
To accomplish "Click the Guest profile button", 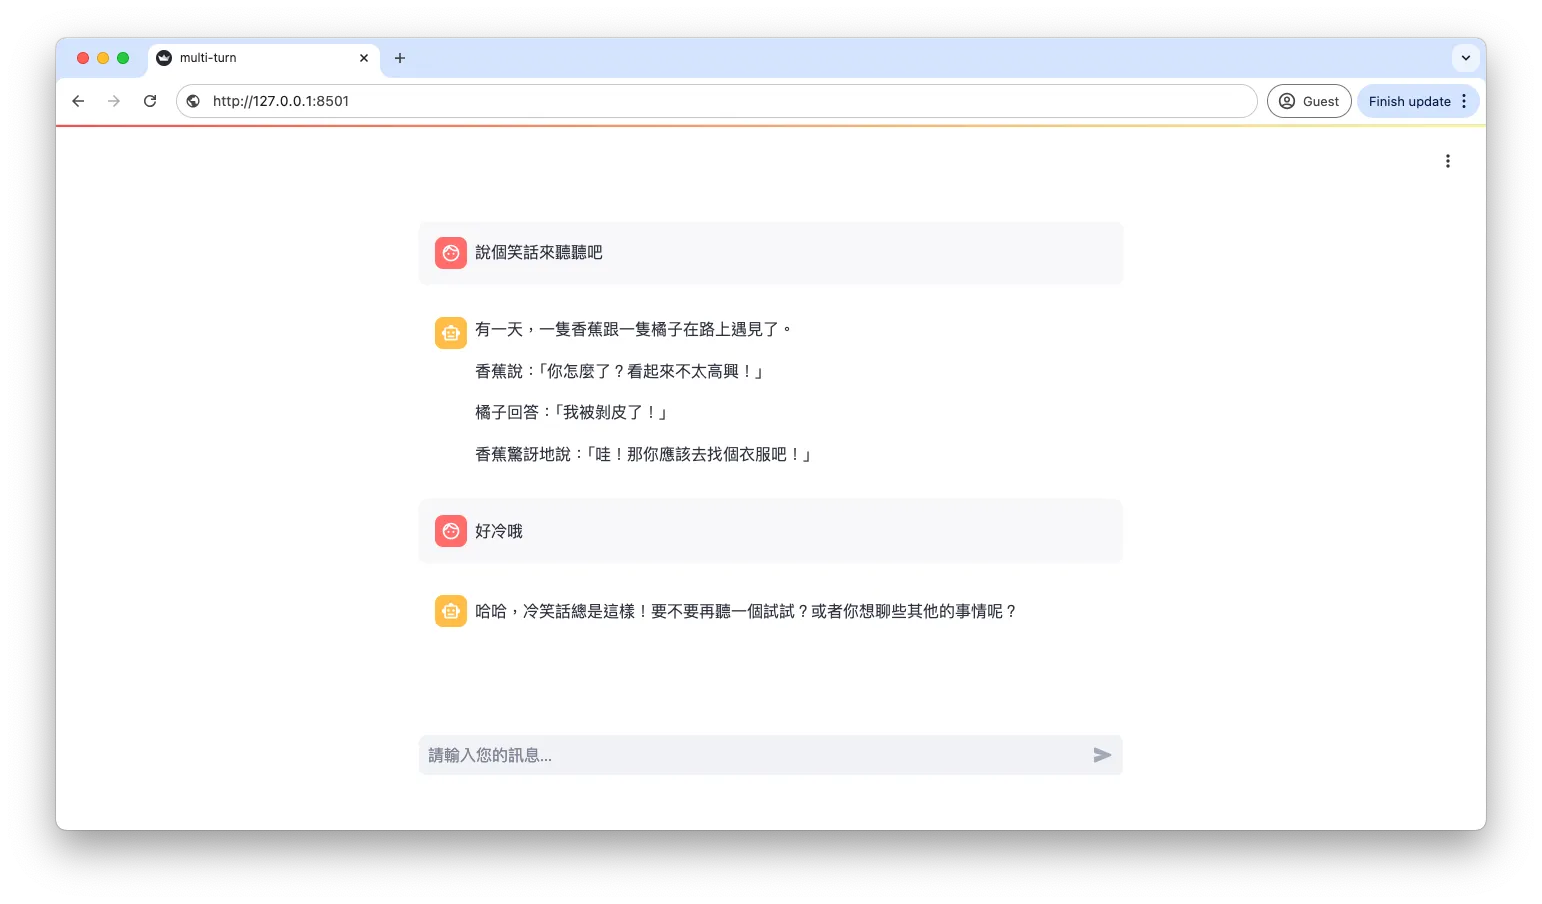I will coord(1309,101).
